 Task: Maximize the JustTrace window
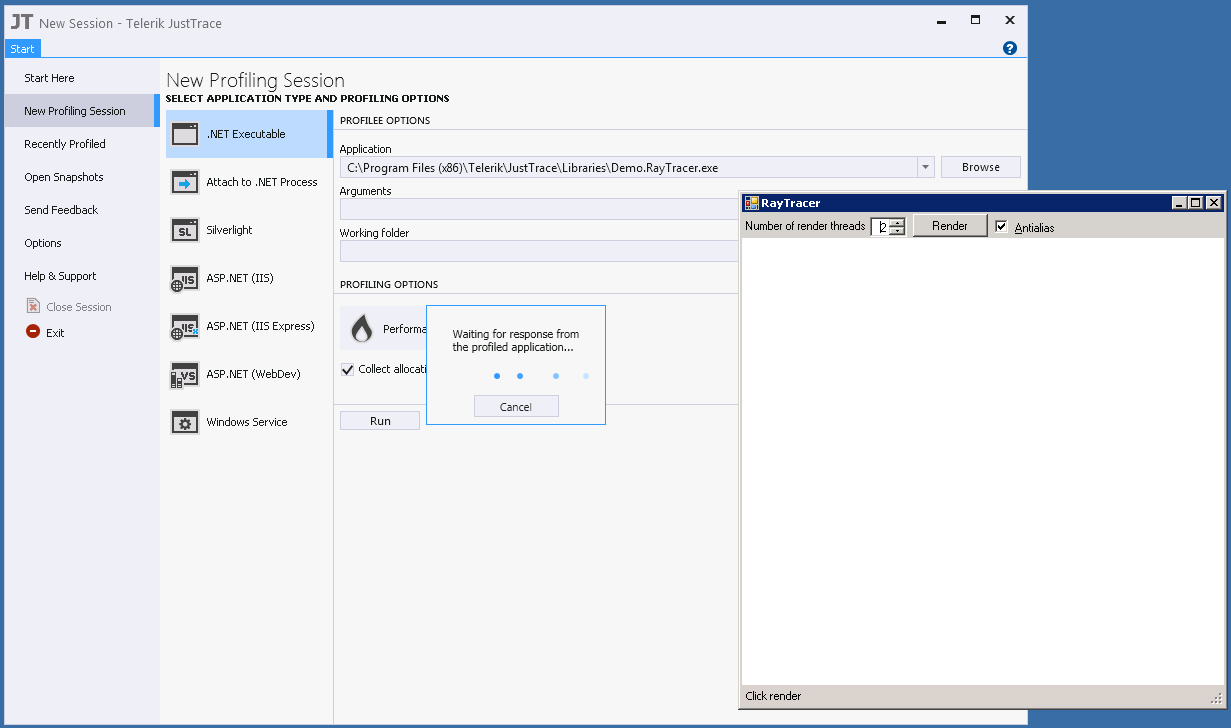pos(975,20)
